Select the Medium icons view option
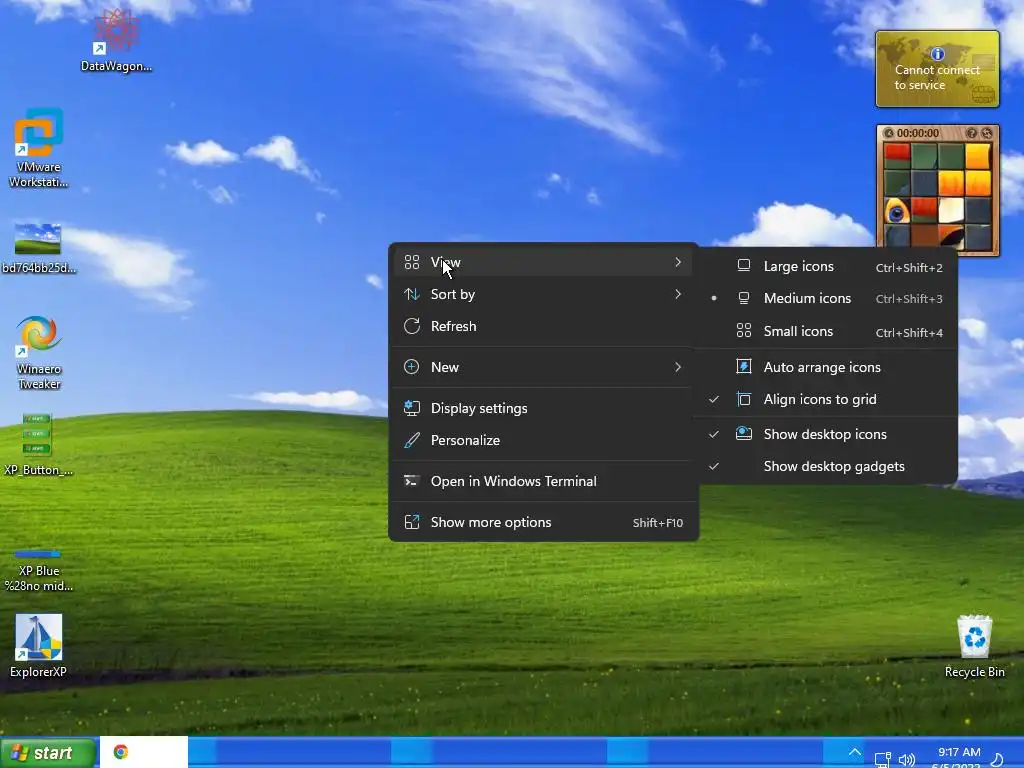1024x768 pixels. pyautogui.click(x=827, y=298)
